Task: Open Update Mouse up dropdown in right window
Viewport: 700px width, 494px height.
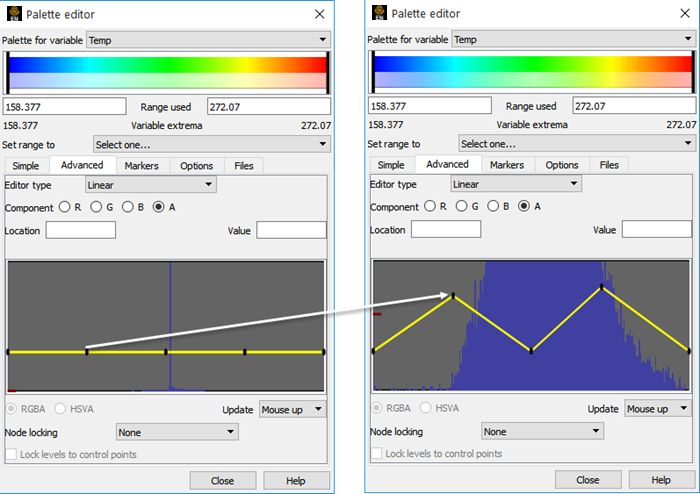Action: [658, 408]
